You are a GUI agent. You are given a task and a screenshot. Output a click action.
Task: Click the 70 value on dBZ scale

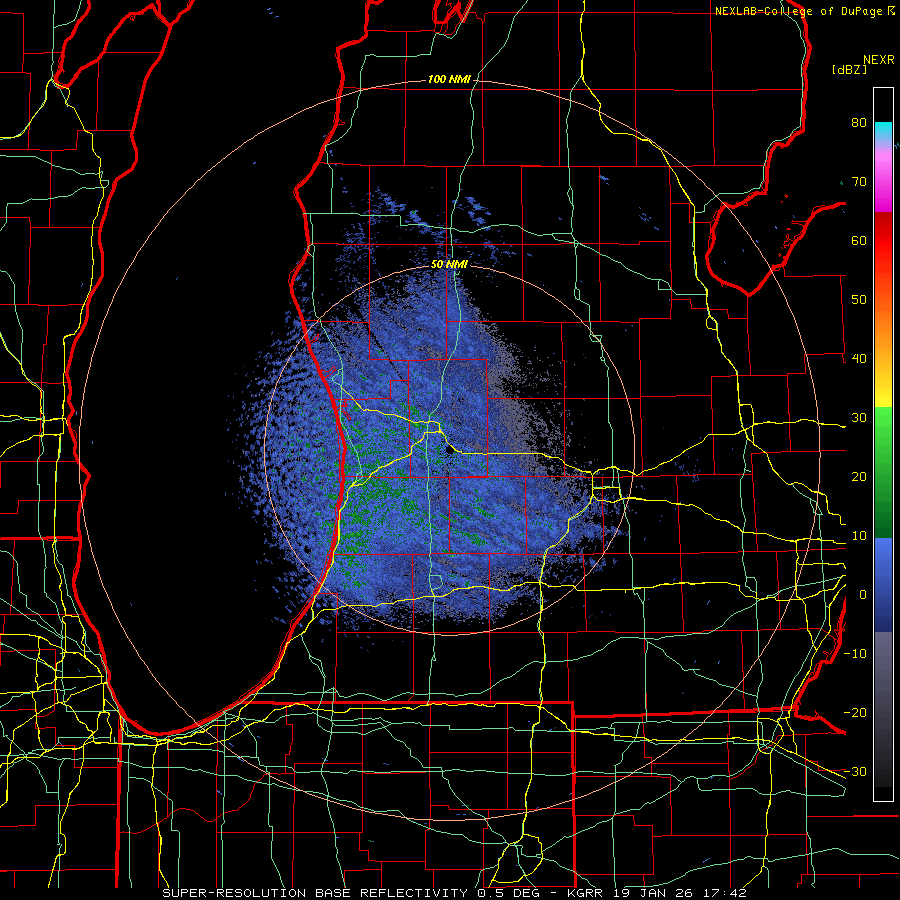[859, 181]
